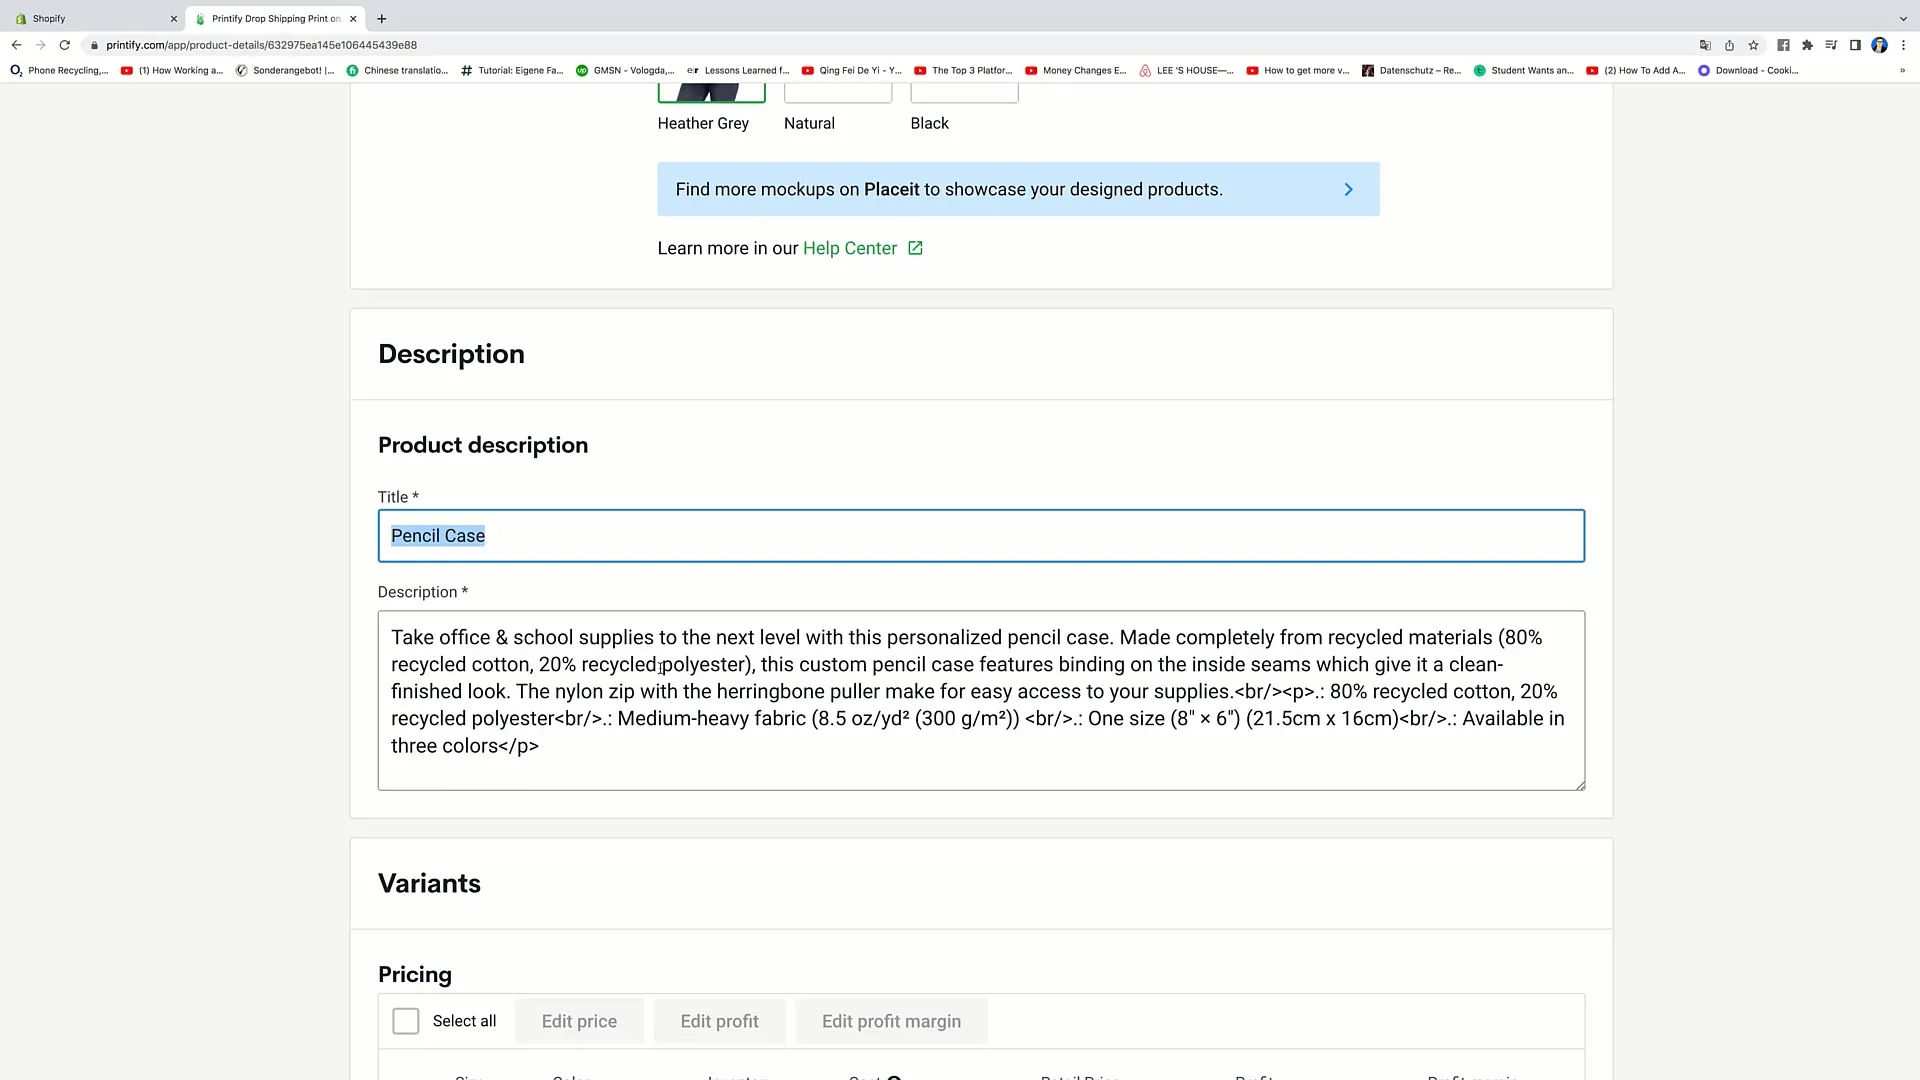Screen dimensions: 1920x1080
Task: Click the Help Center link
Action: [x=851, y=248]
